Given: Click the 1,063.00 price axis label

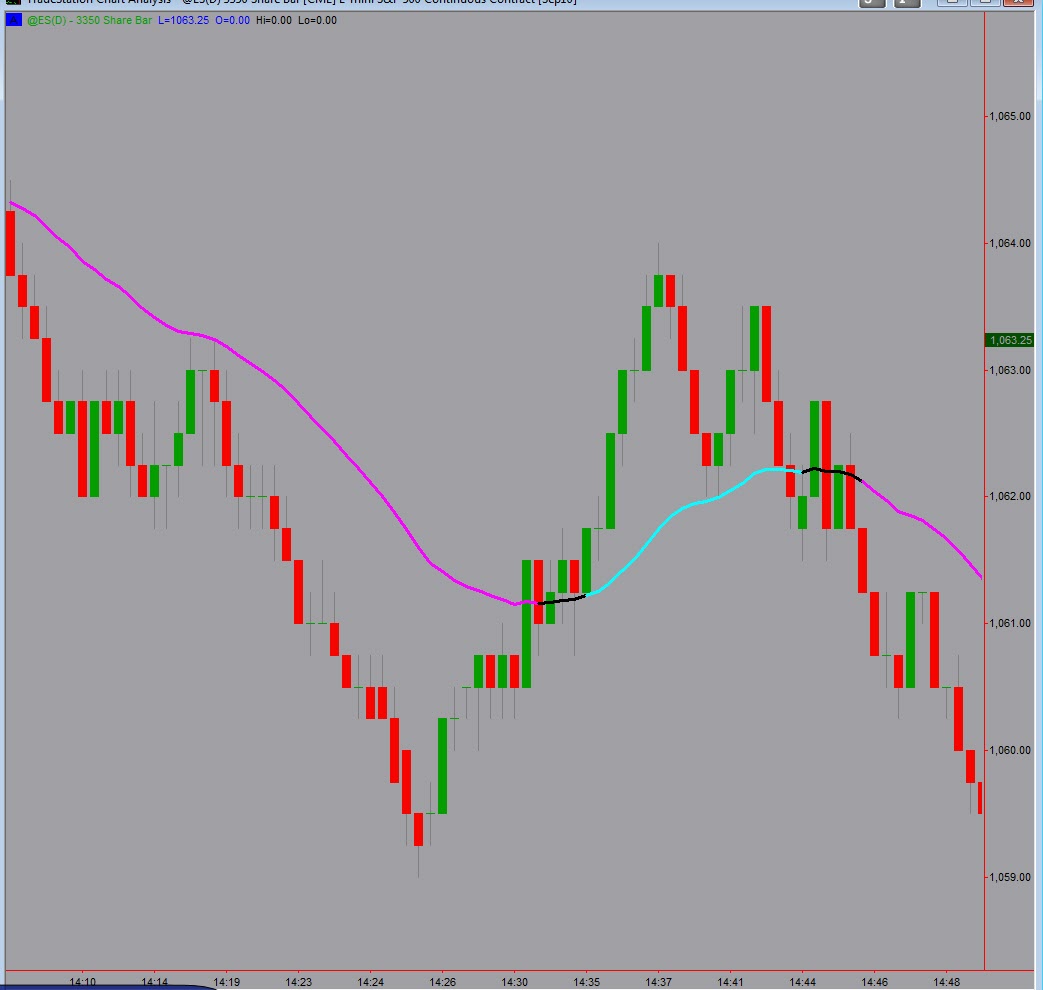Looking at the screenshot, I should click(1010, 370).
